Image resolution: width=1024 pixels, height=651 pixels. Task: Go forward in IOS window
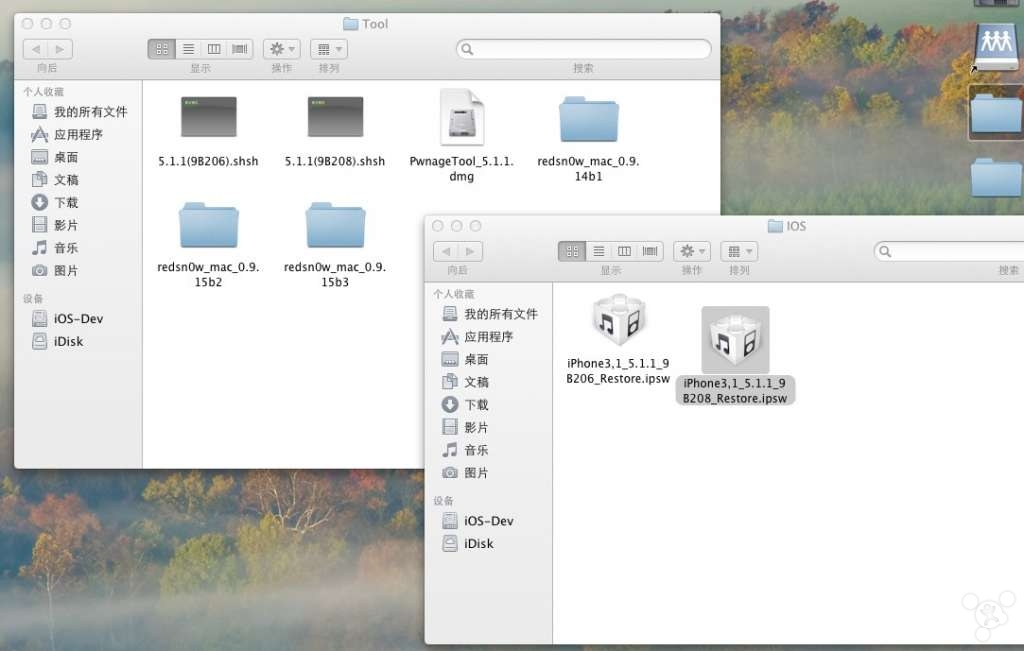click(470, 251)
